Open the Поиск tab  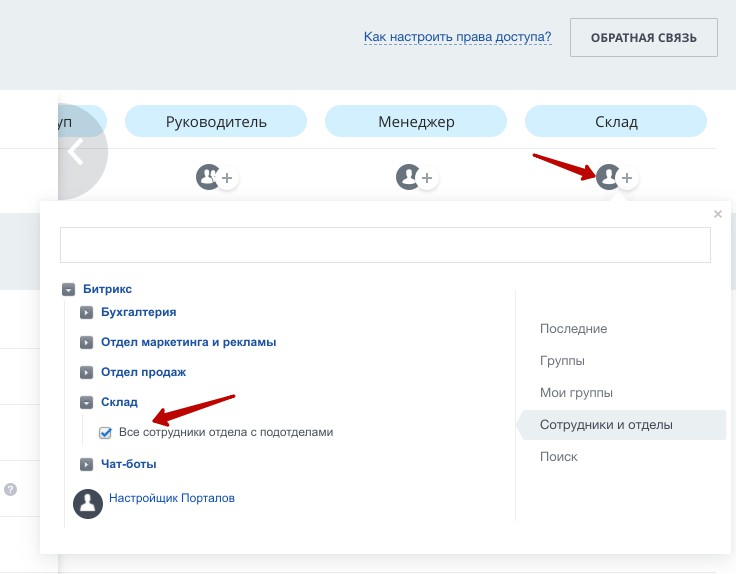pyautogui.click(x=558, y=457)
